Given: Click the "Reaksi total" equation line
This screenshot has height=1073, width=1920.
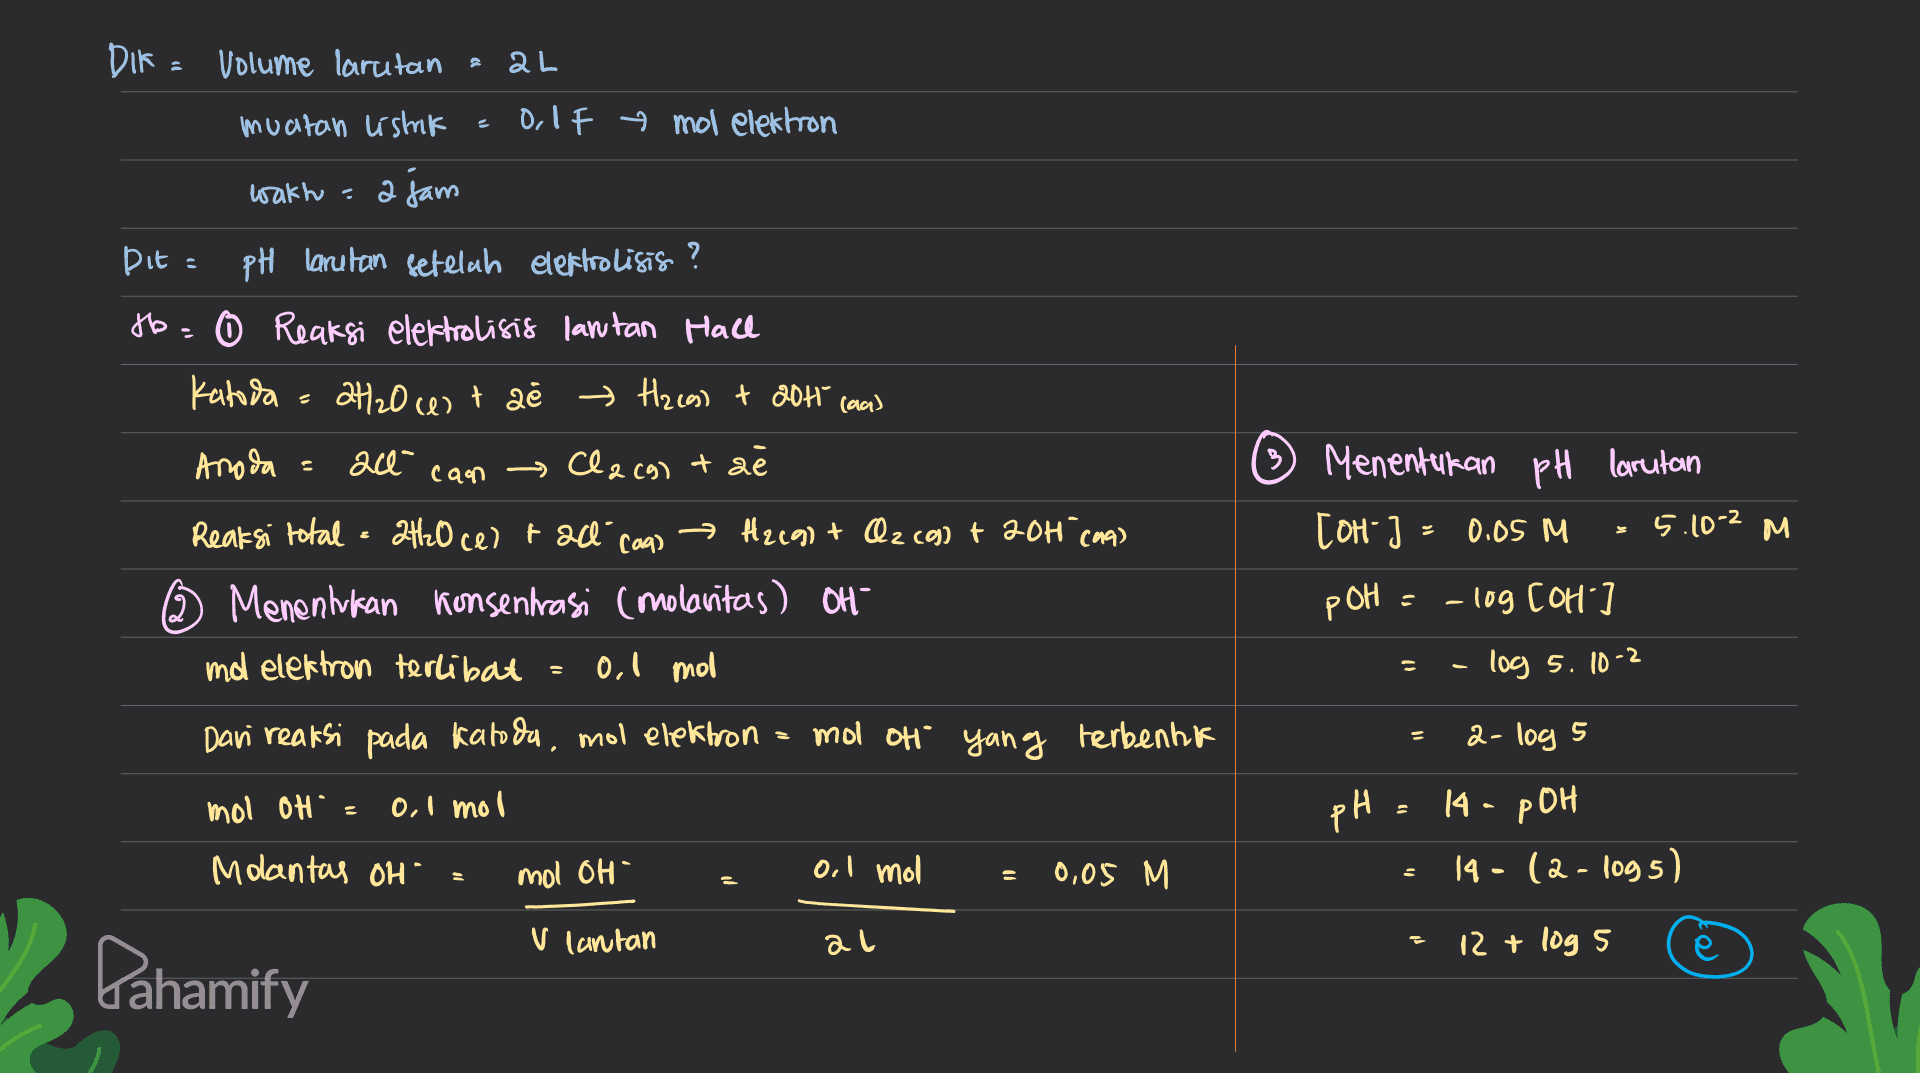Looking at the screenshot, I should click(x=660, y=534).
